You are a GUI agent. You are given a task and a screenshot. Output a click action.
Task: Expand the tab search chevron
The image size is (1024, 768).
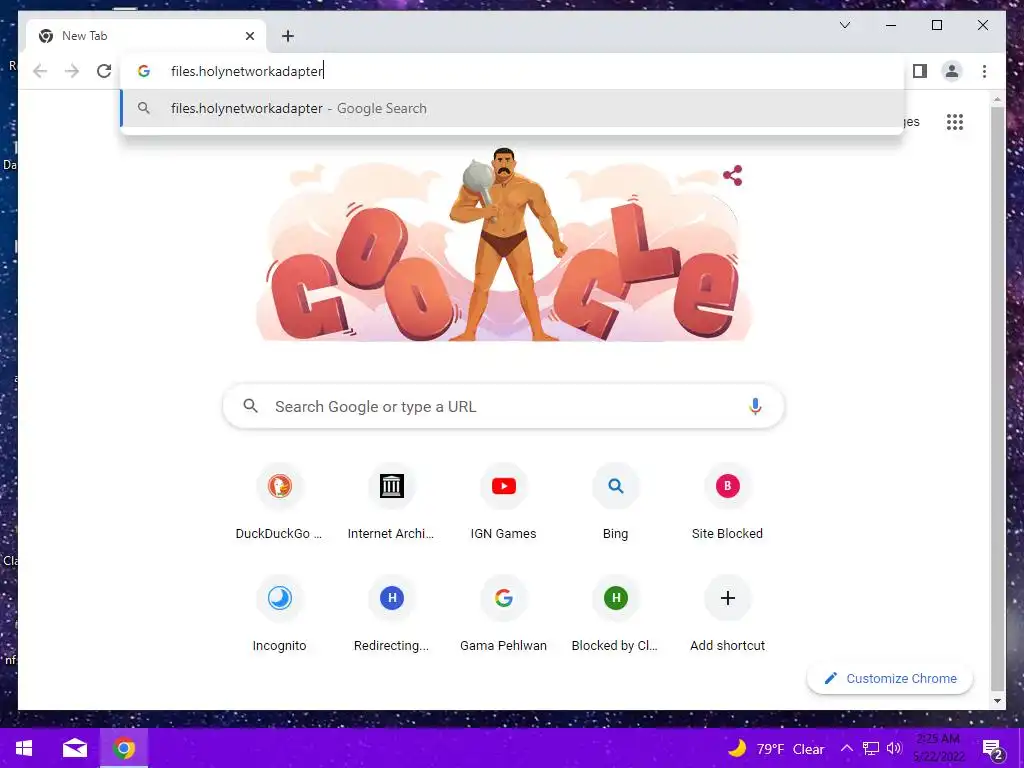844,25
